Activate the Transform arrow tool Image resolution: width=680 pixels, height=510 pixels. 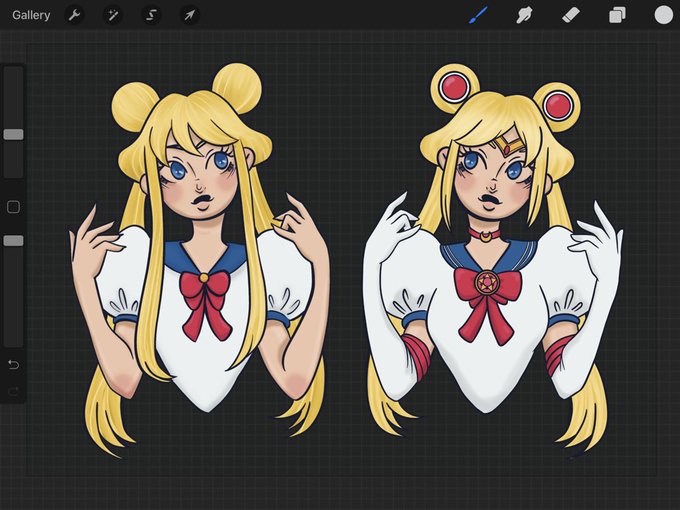(190, 16)
